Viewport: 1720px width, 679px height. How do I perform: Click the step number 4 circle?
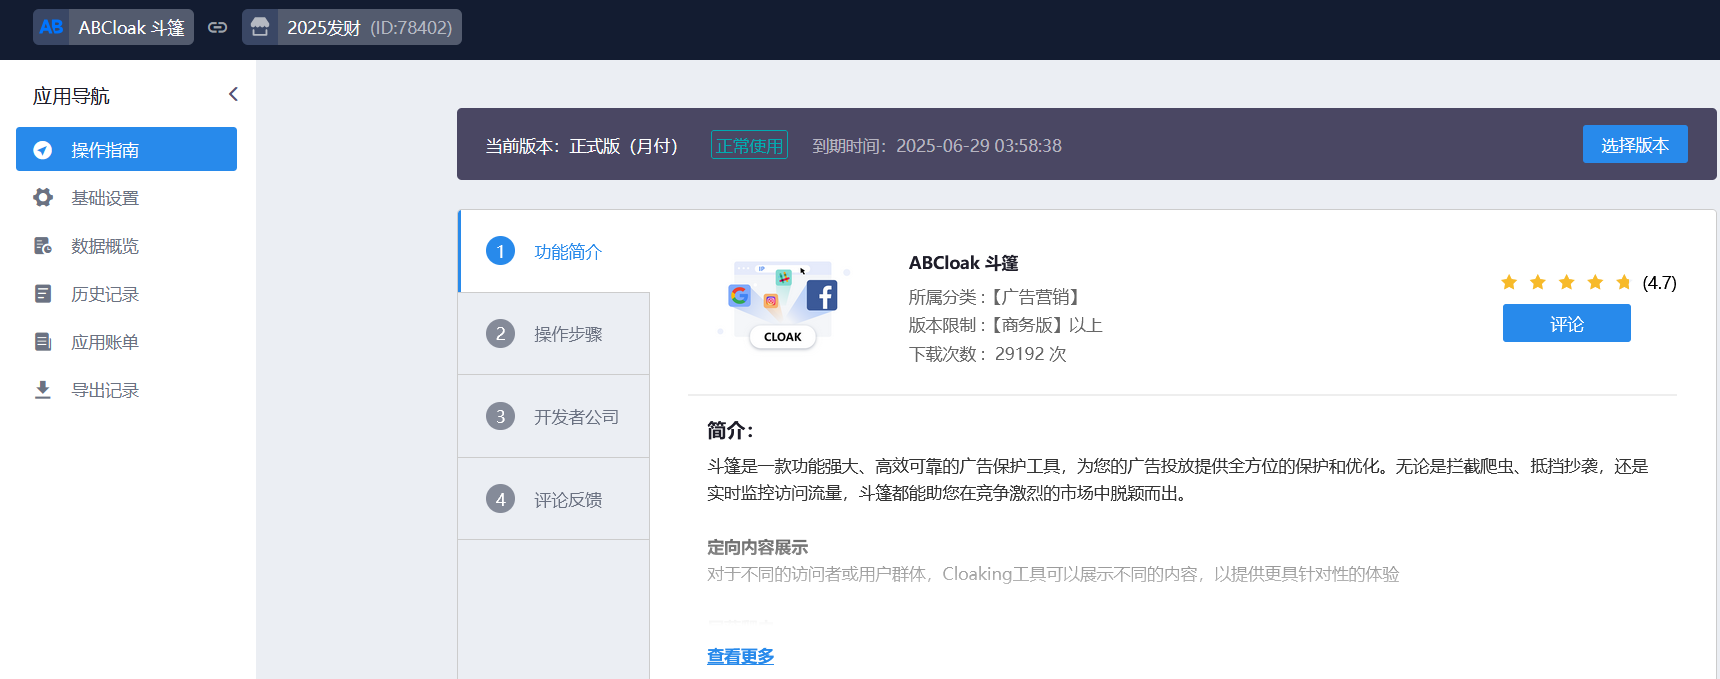pyautogui.click(x=500, y=499)
